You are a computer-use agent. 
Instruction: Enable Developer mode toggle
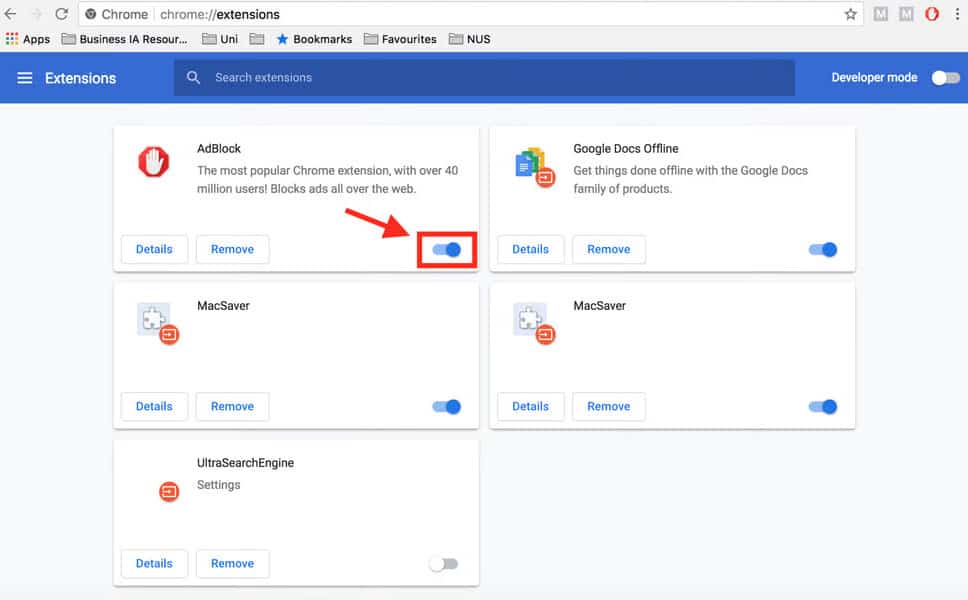tap(944, 78)
